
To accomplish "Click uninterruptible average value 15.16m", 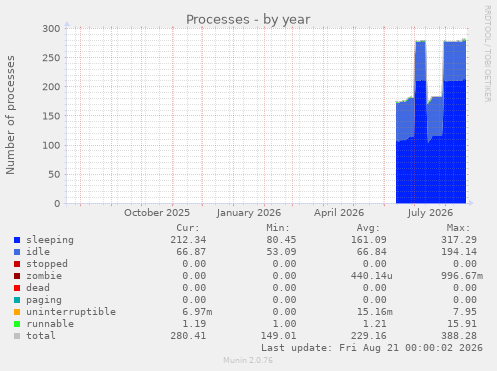I will (x=375, y=312).
